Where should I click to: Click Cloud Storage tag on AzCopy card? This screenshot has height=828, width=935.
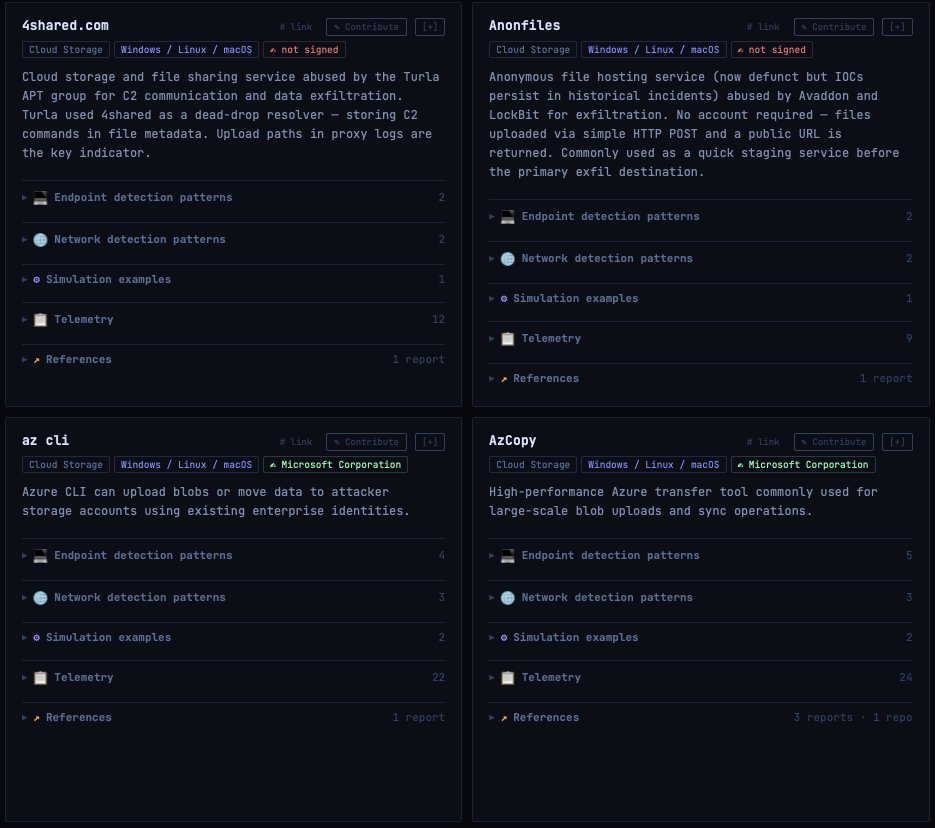[533, 464]
